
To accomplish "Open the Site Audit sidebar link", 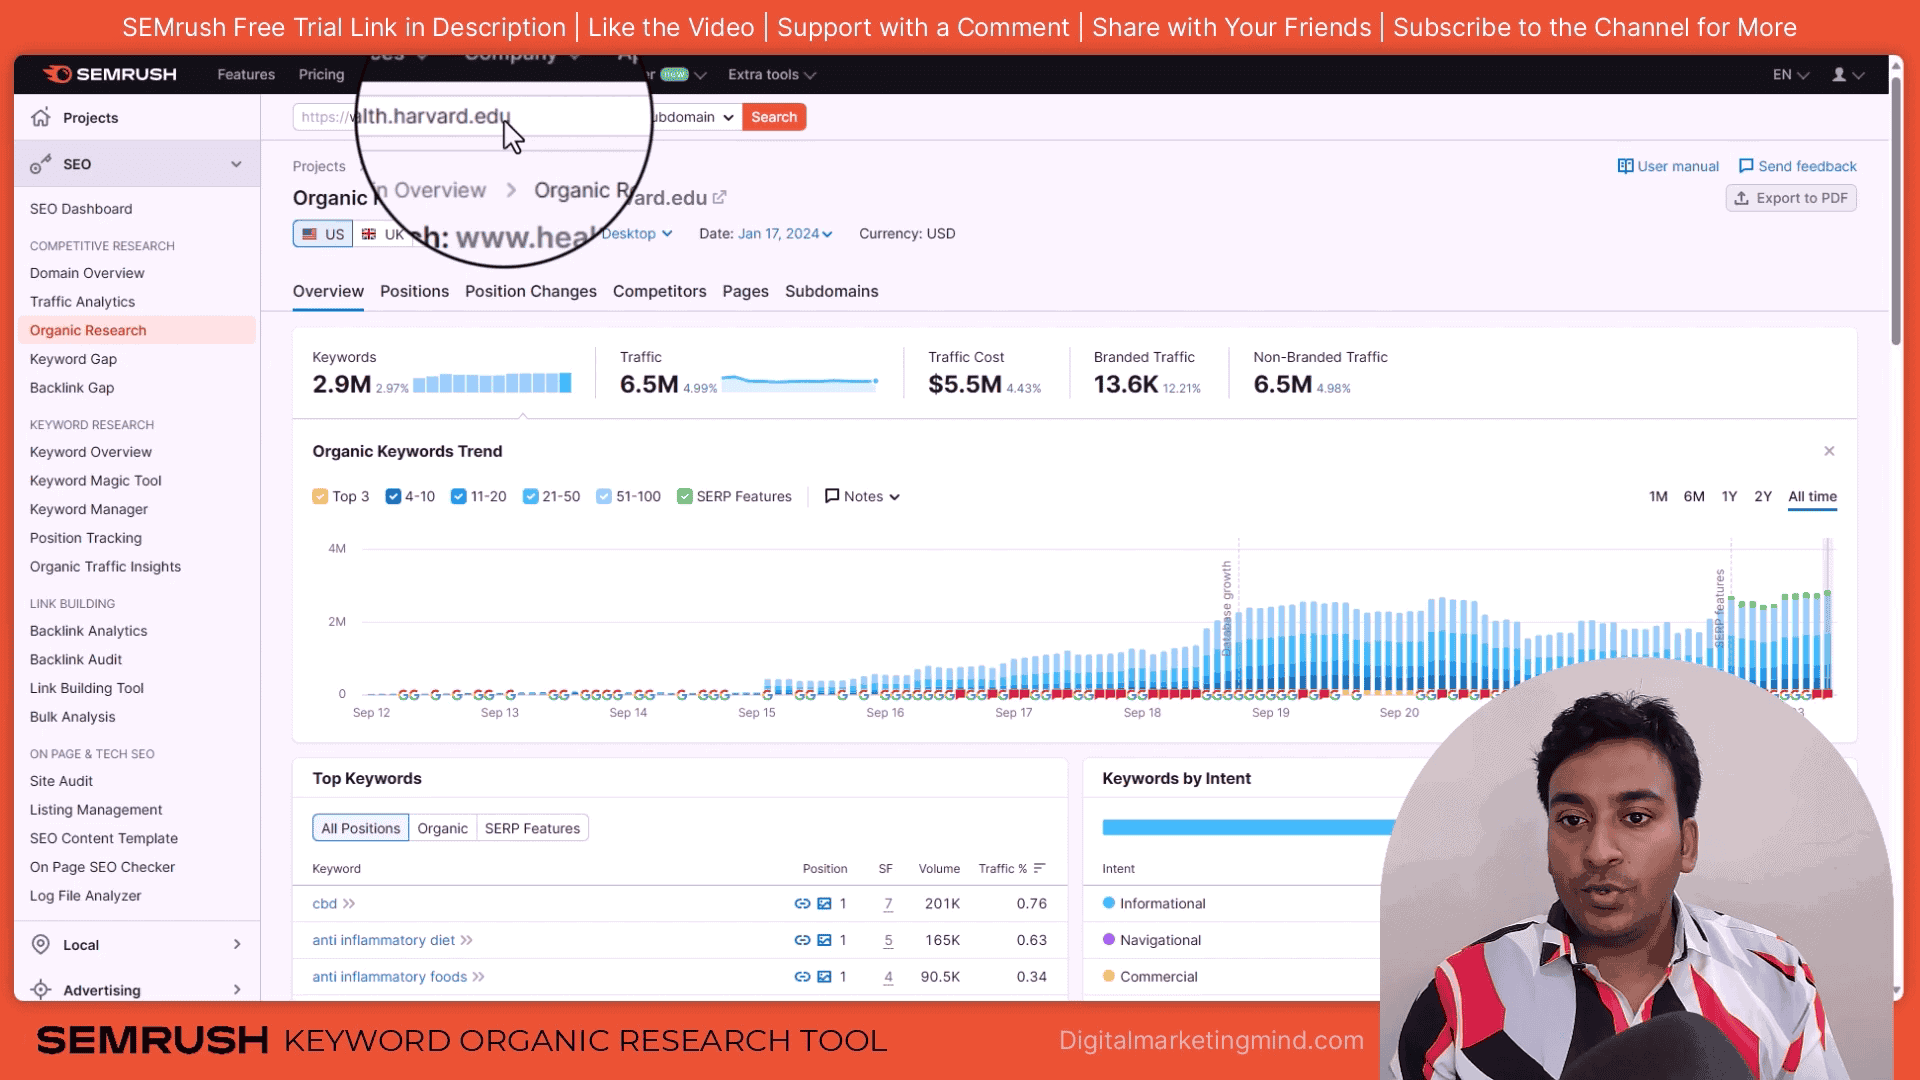I will click(x=61, y=781).
